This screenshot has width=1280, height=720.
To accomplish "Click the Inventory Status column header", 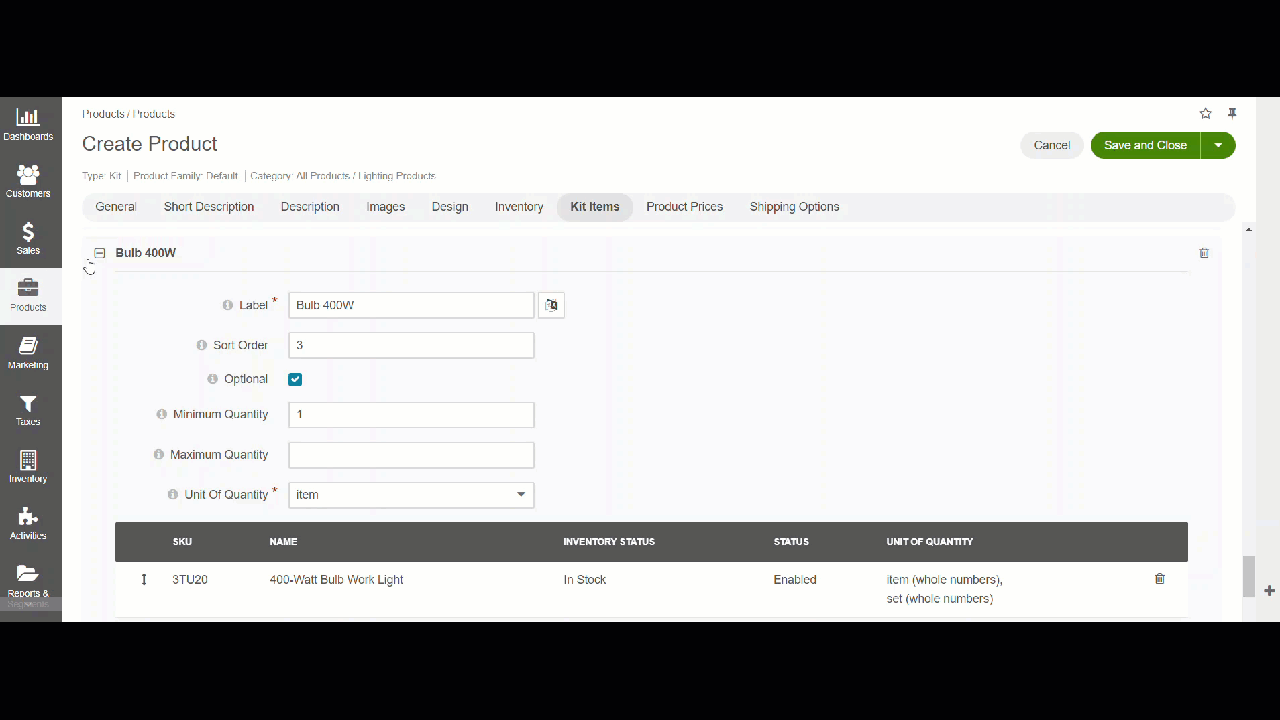I will [609, 542].
